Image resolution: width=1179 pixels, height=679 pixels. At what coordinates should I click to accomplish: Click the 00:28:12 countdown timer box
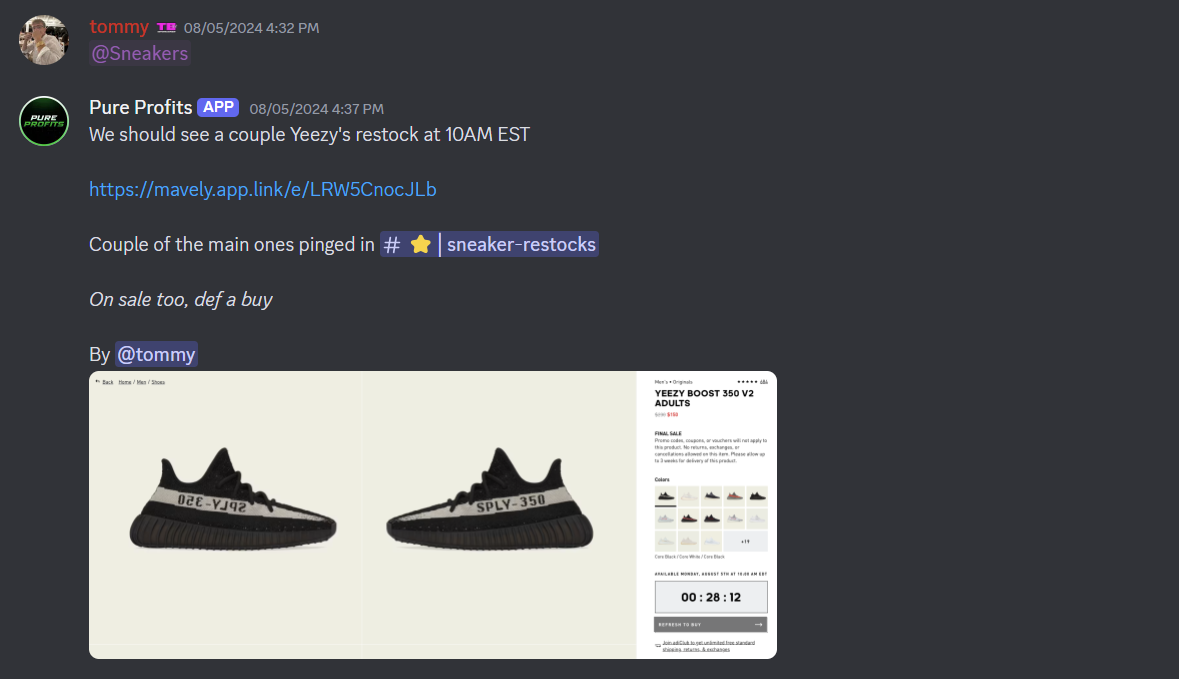tap(711, 597)
